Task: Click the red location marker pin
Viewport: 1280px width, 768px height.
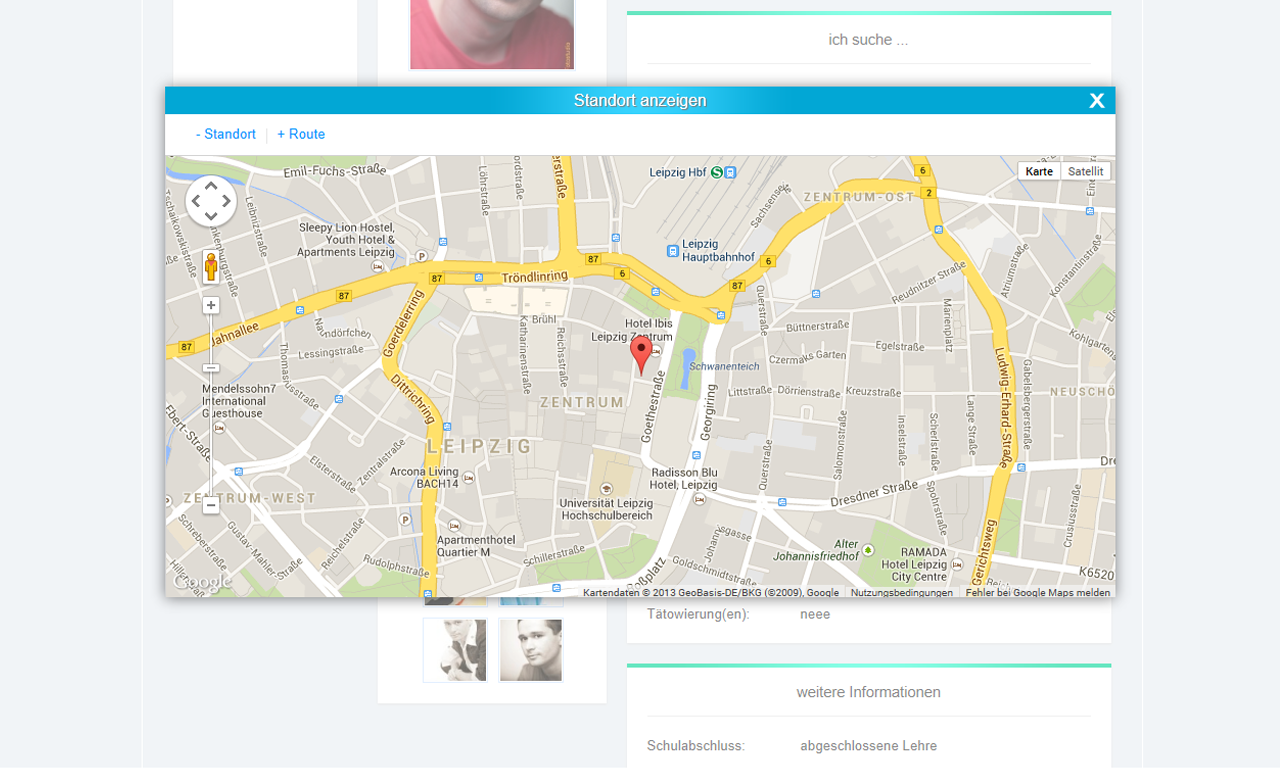Action: [x=641, y=355]
